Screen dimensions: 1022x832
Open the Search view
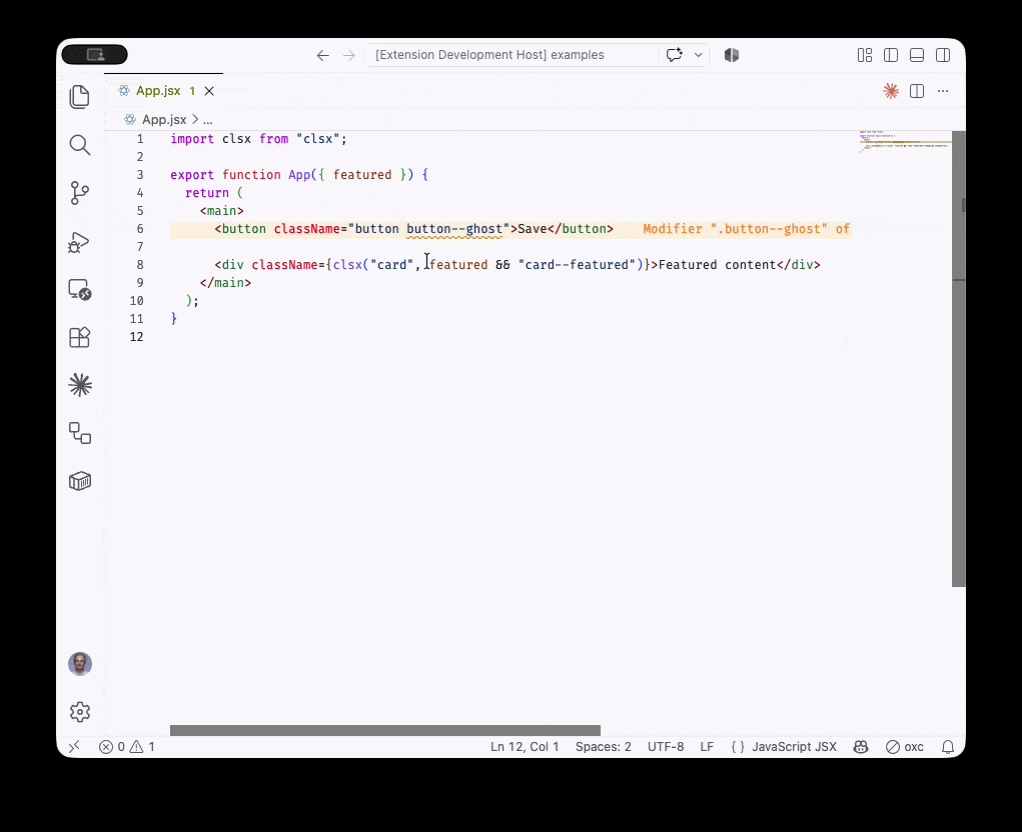[80, 145]
